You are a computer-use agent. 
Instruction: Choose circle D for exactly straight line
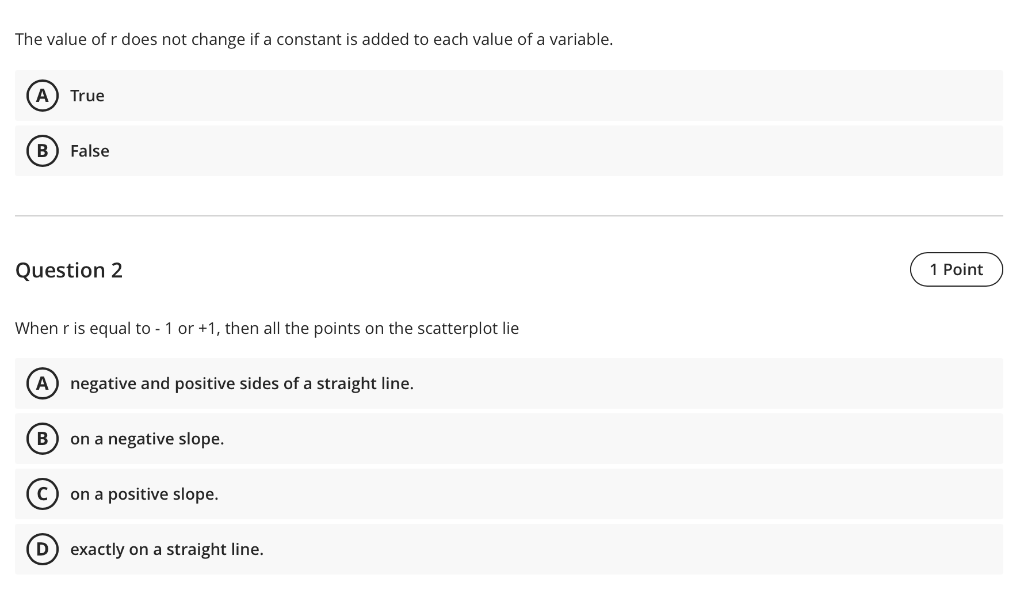click(x=42, y=549)
